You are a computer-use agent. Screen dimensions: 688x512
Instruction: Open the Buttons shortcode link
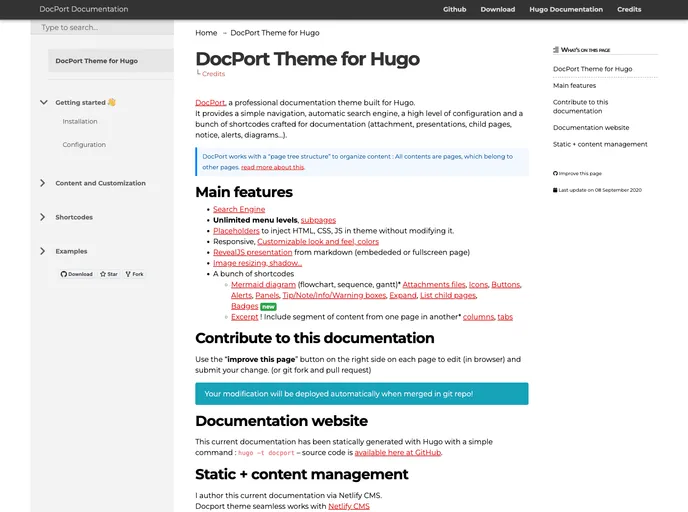point(505,284)
